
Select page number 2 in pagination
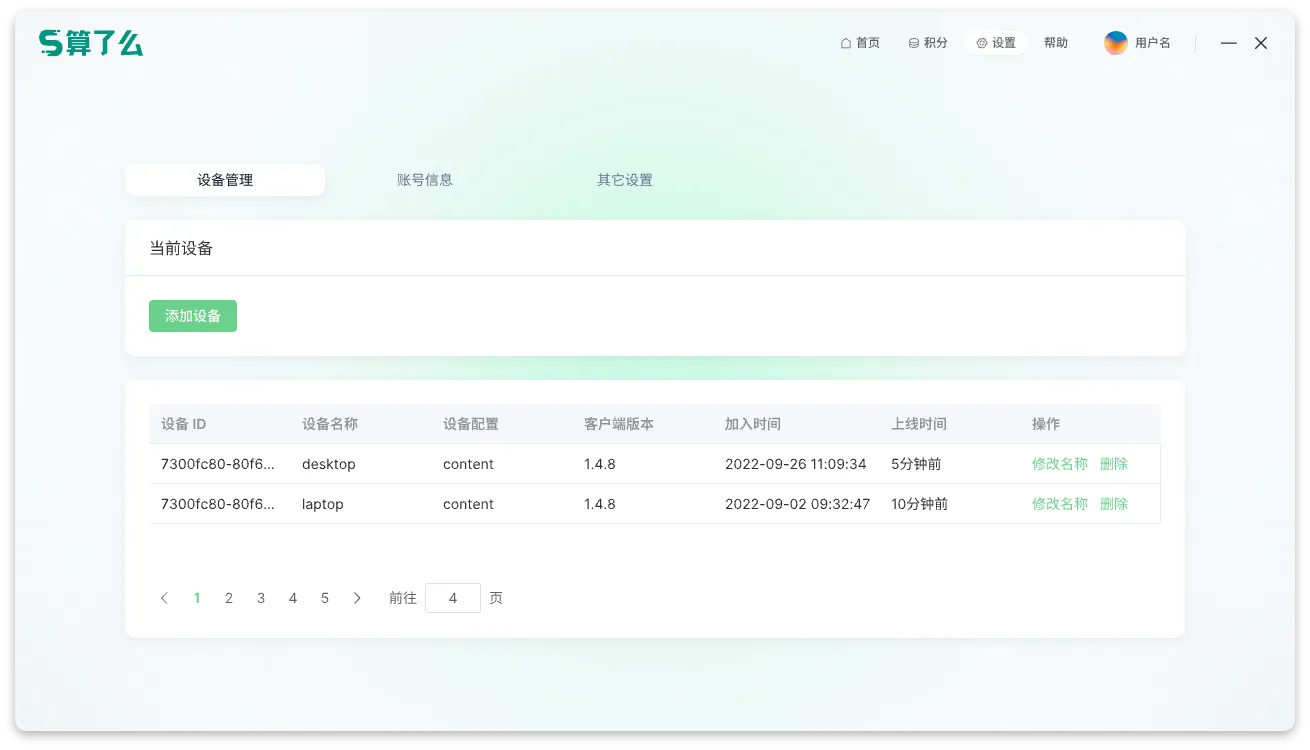[229, 597]
